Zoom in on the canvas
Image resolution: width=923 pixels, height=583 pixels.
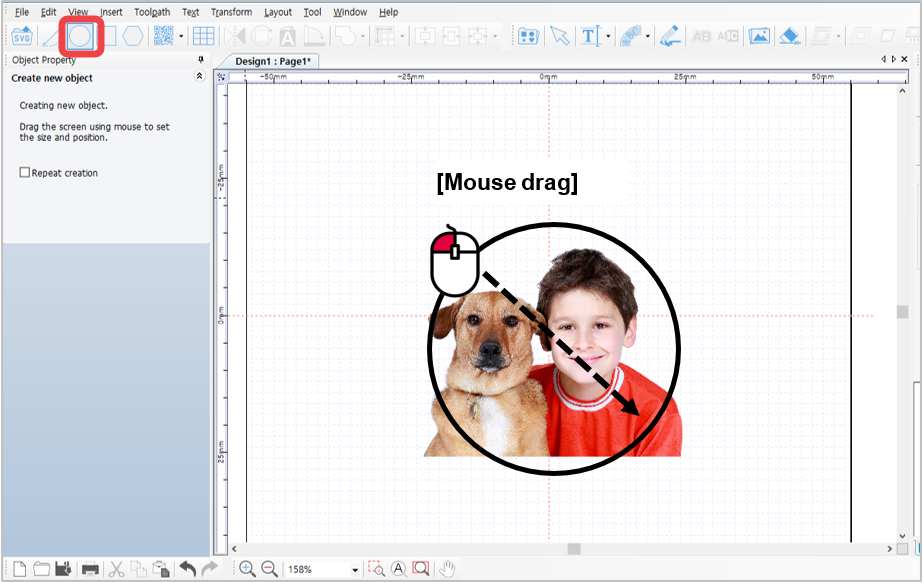click(x=247, y=569)
